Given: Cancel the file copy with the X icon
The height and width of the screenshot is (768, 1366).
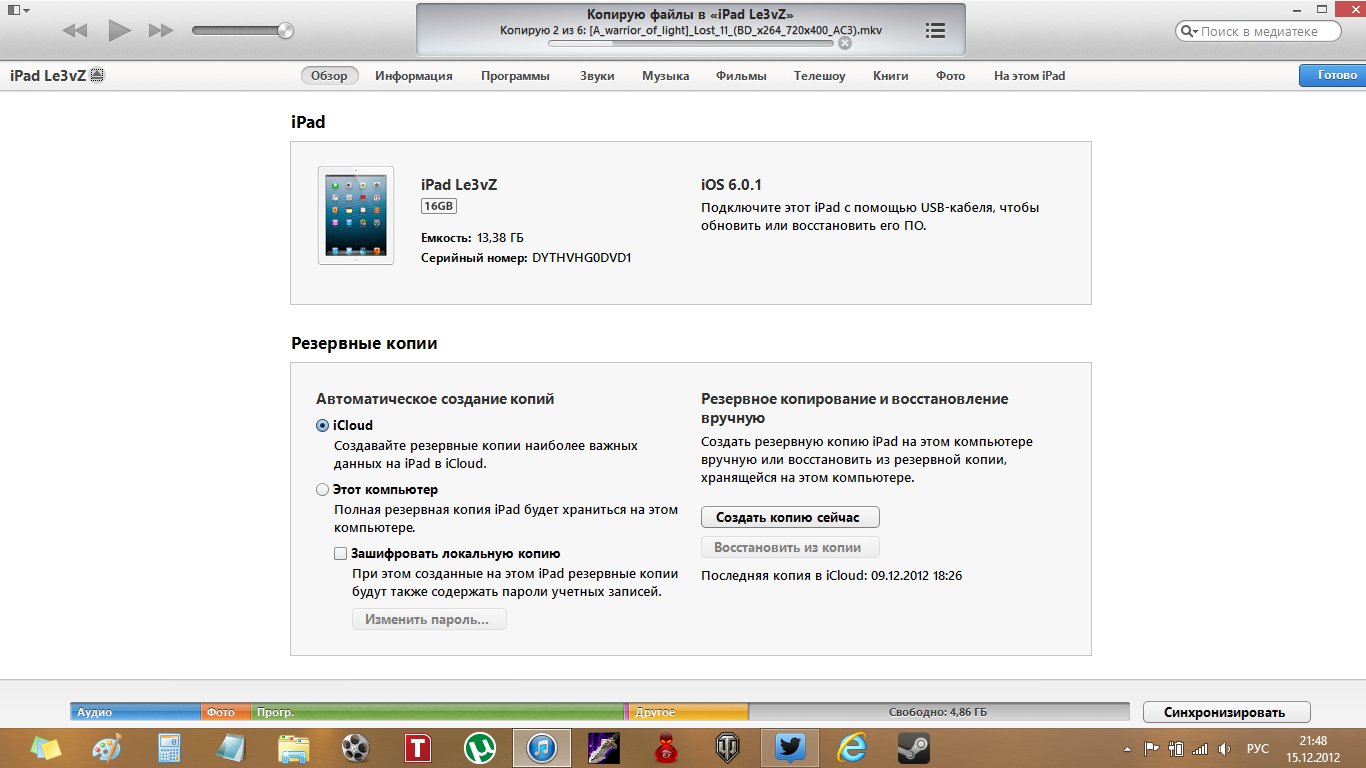Looking at the screenshot, I should [845, 43].
